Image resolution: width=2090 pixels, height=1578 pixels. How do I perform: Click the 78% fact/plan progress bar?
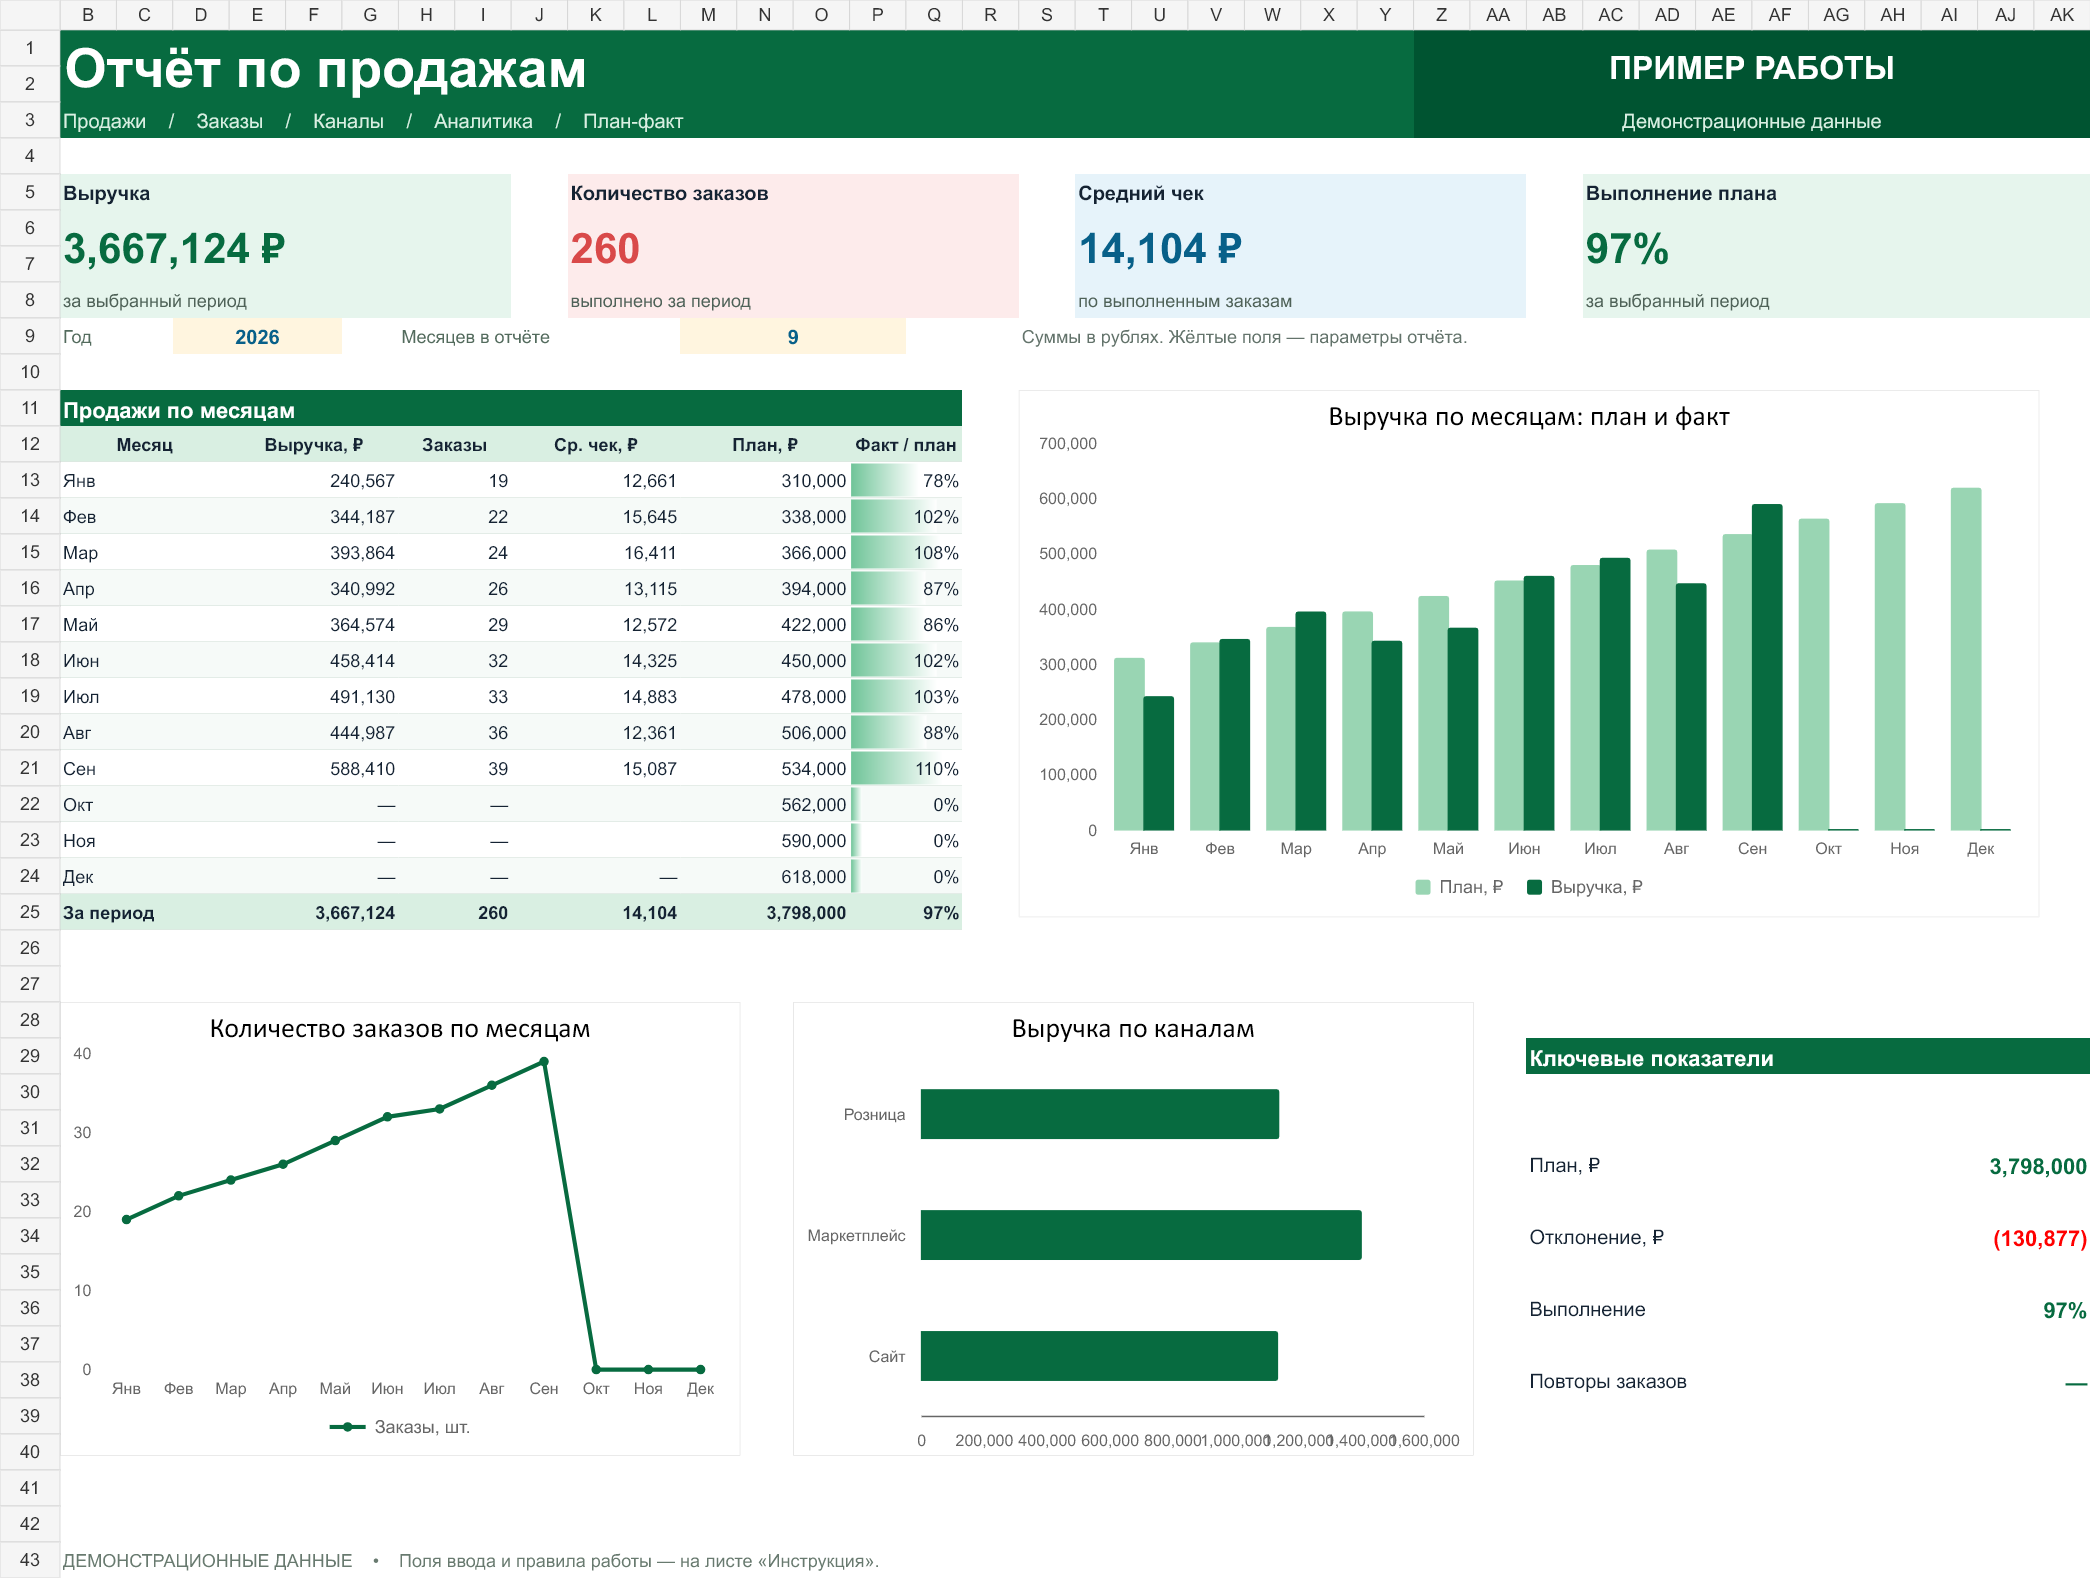[906, 481]
